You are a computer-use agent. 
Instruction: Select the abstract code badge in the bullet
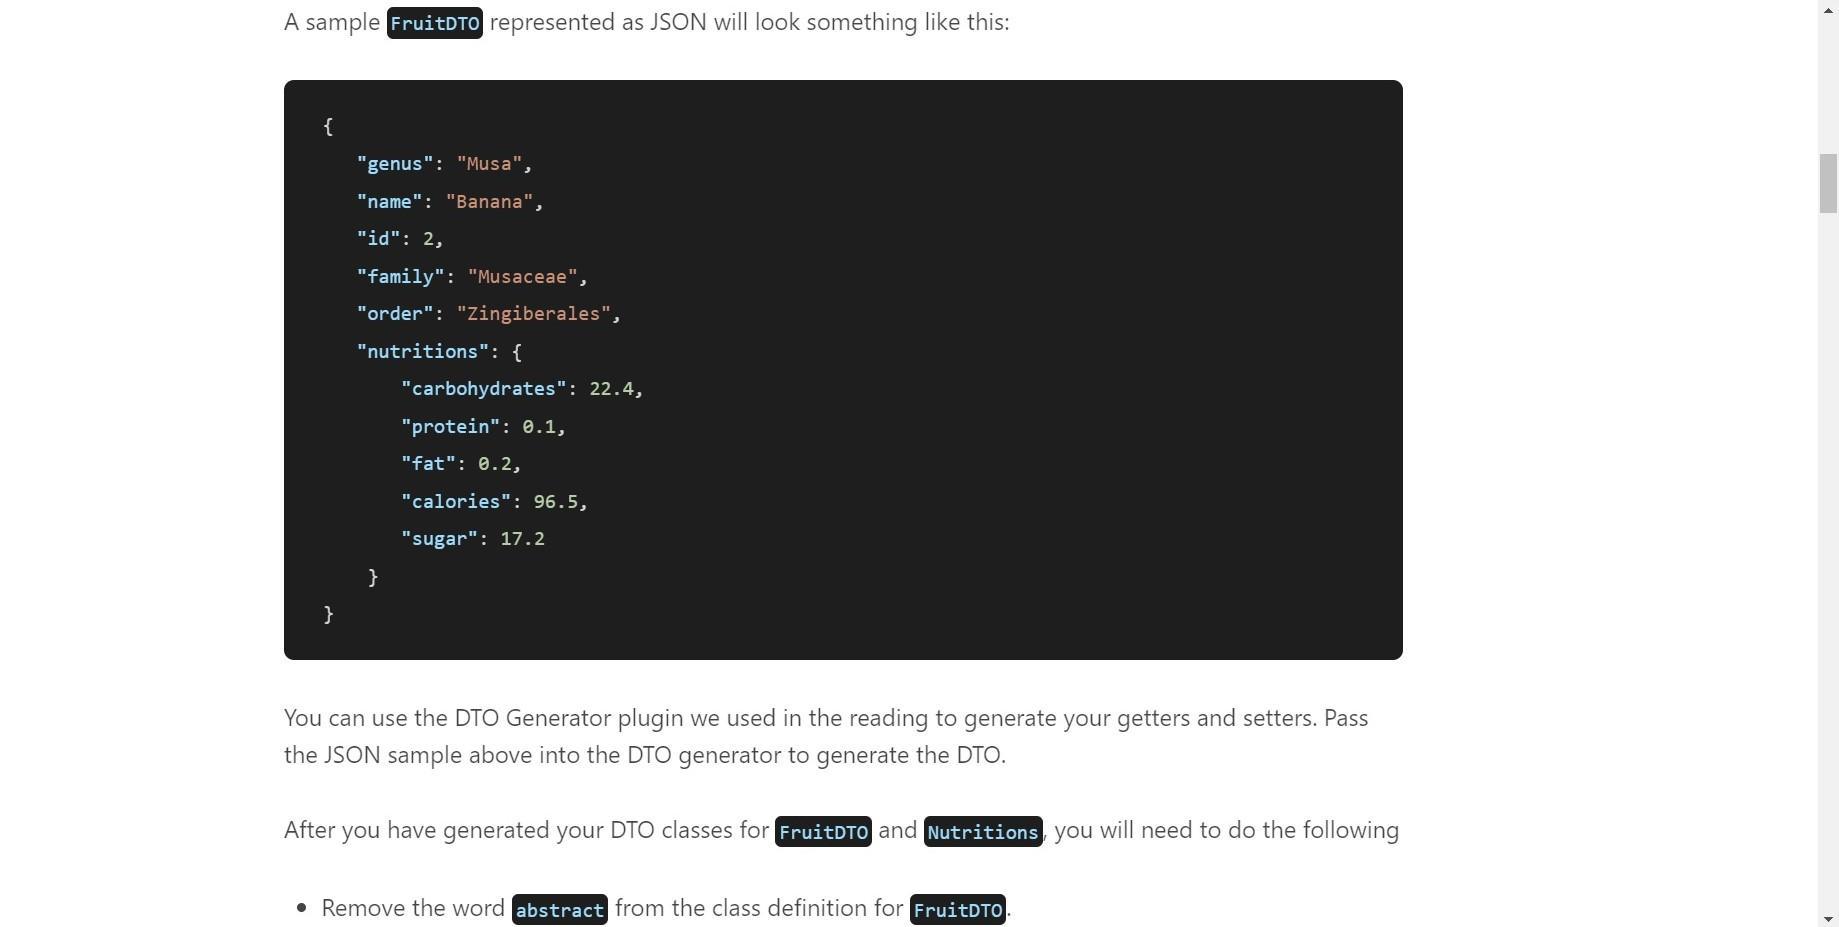(559, 909)
